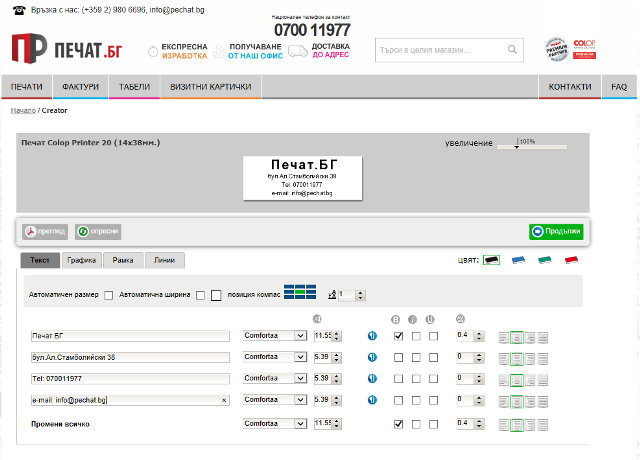Screen dimensions: 640x460
Task: Left-align the Tel: 070011977 line
Action: (504, 380)
